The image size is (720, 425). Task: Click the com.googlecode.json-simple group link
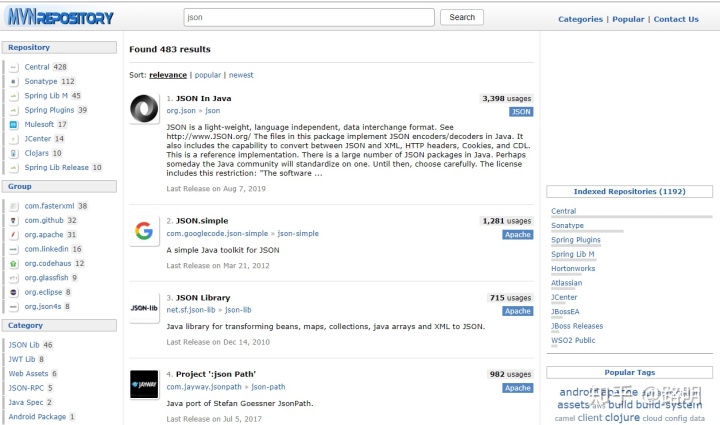pos(217,234)
